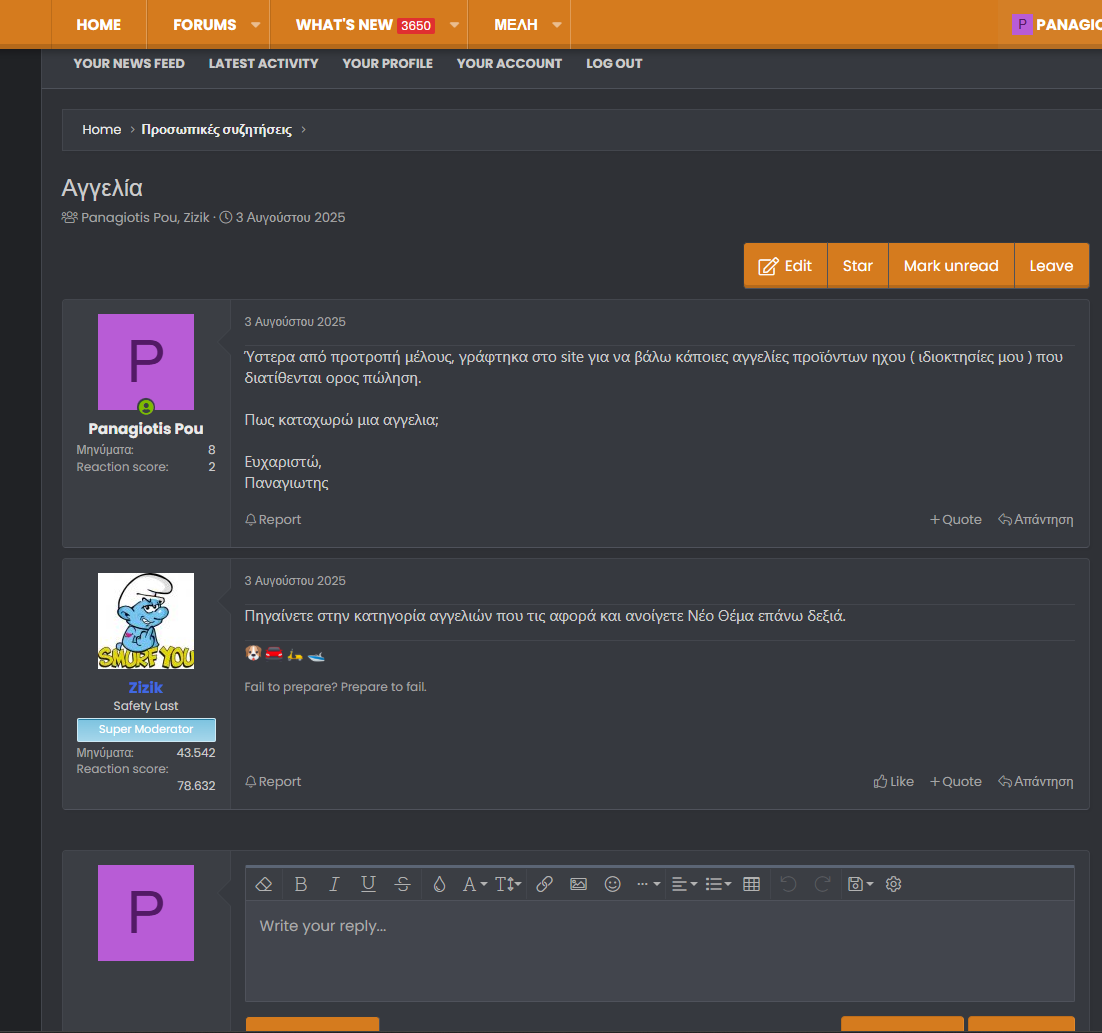
Task: Insert an image into reply
Action: click(578, 884)
